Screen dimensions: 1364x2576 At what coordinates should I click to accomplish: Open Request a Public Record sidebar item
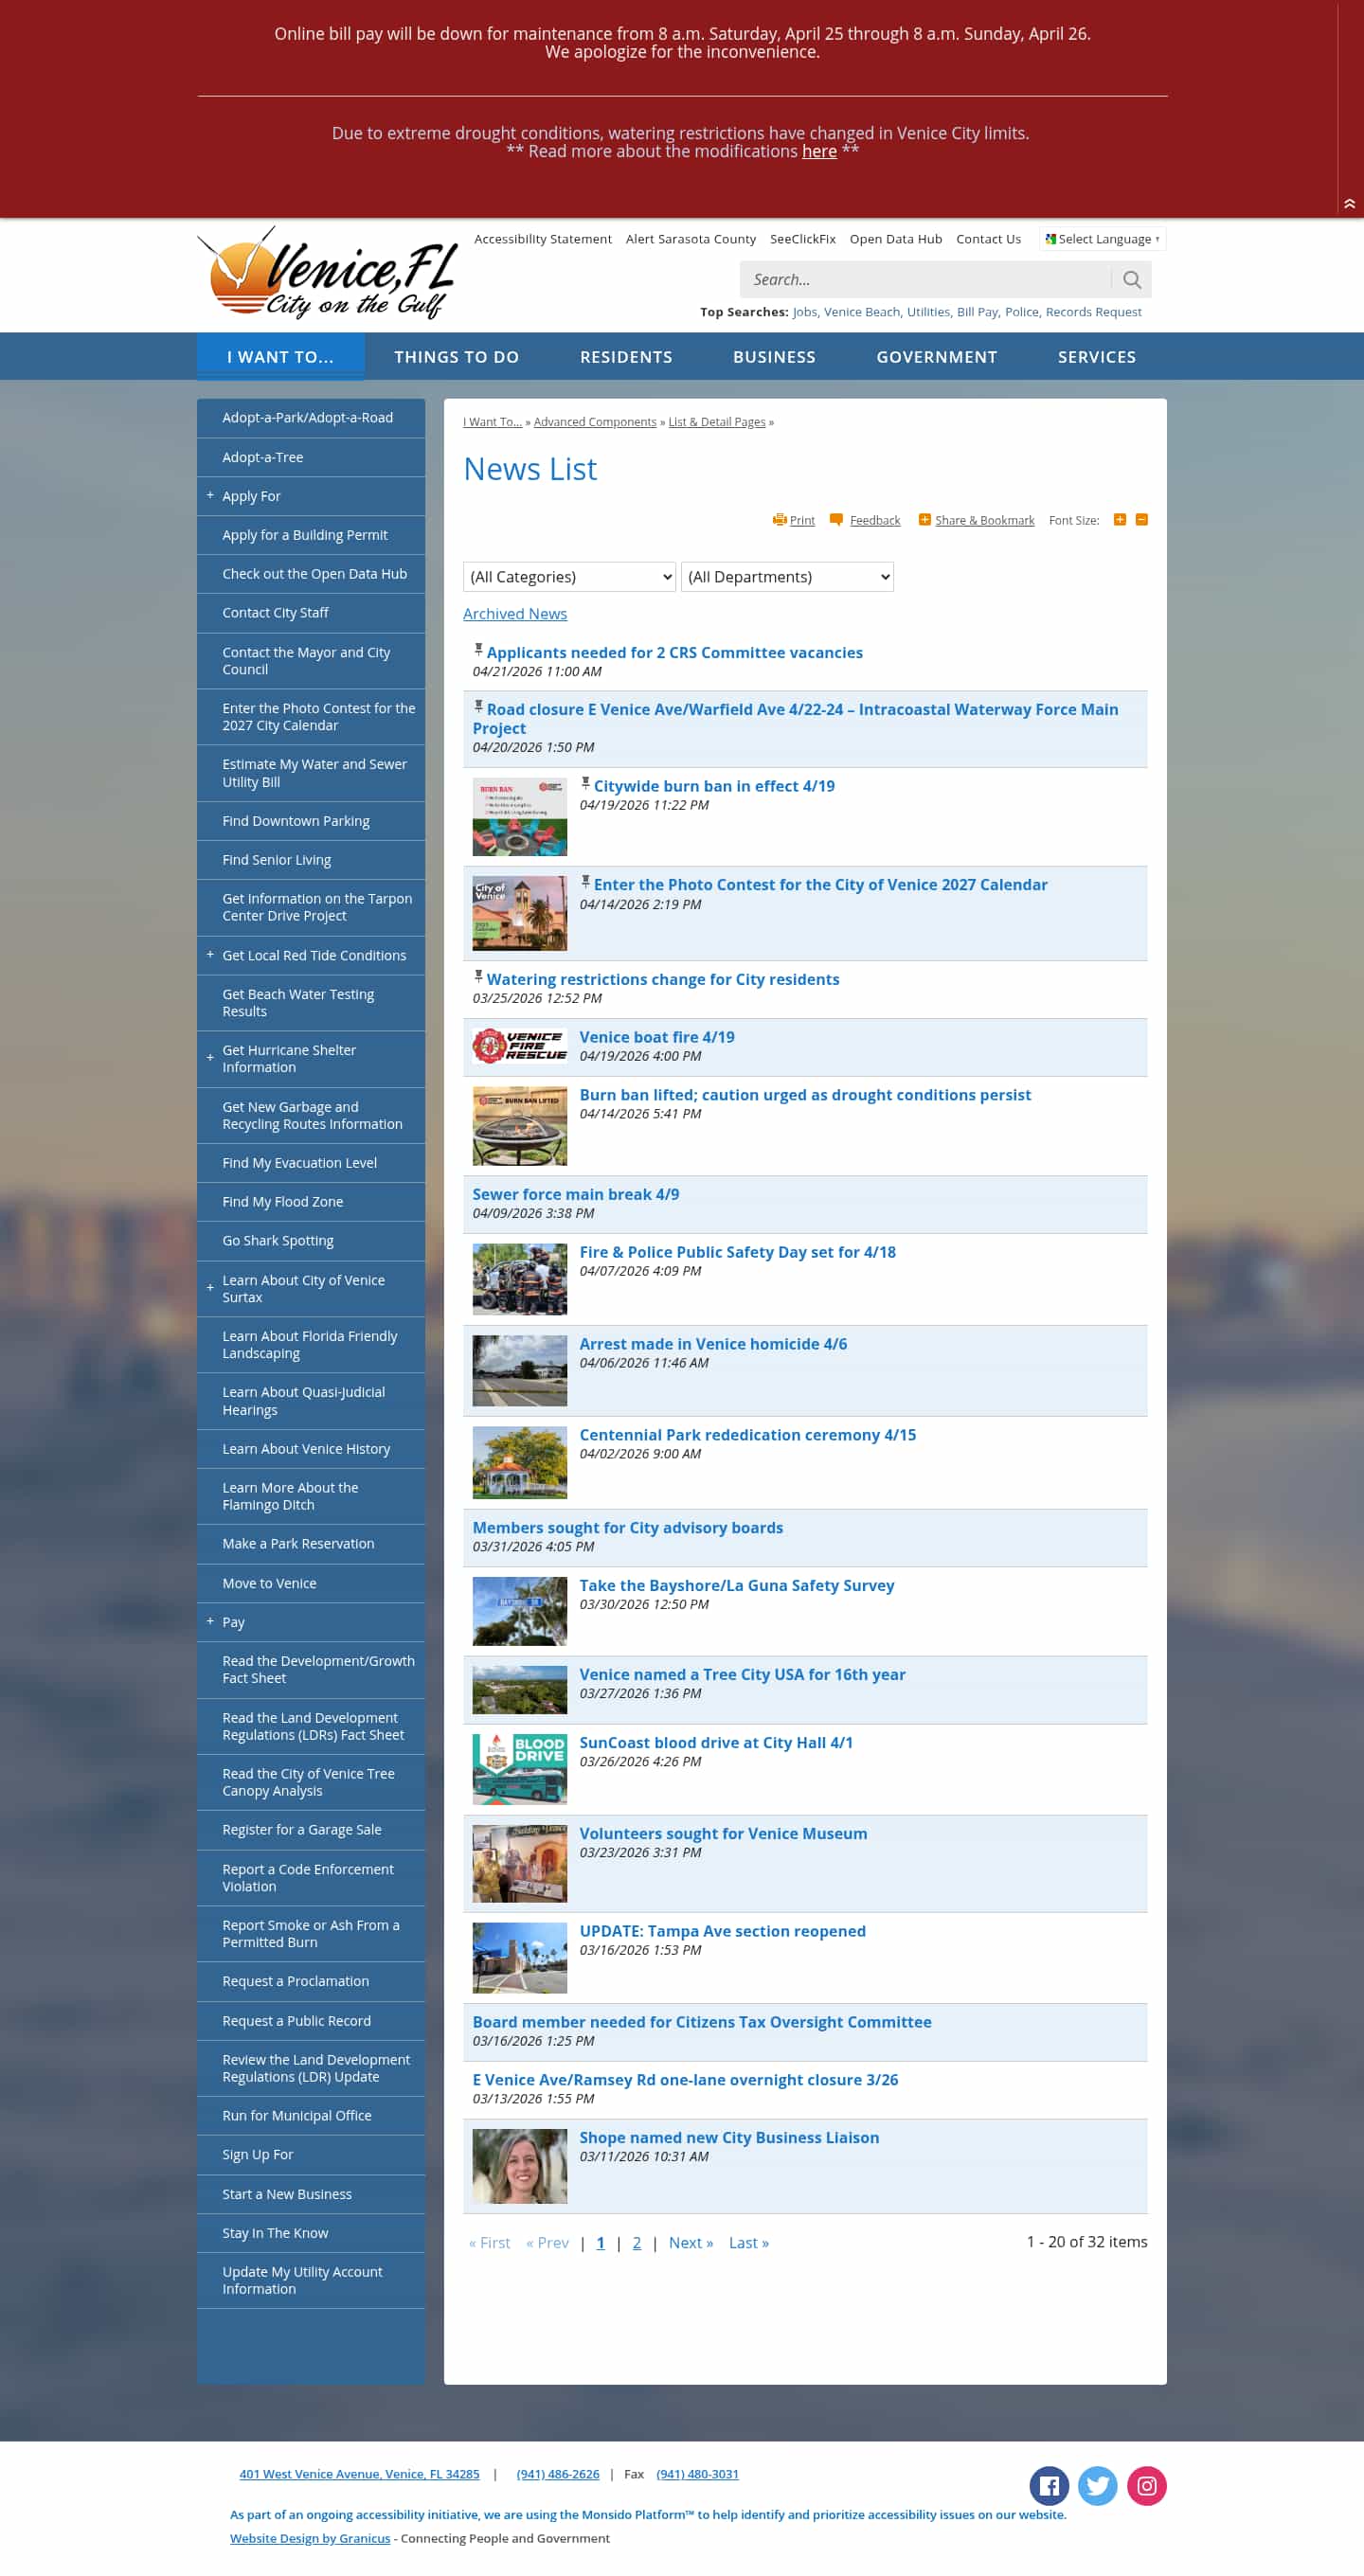point(311,2021)
